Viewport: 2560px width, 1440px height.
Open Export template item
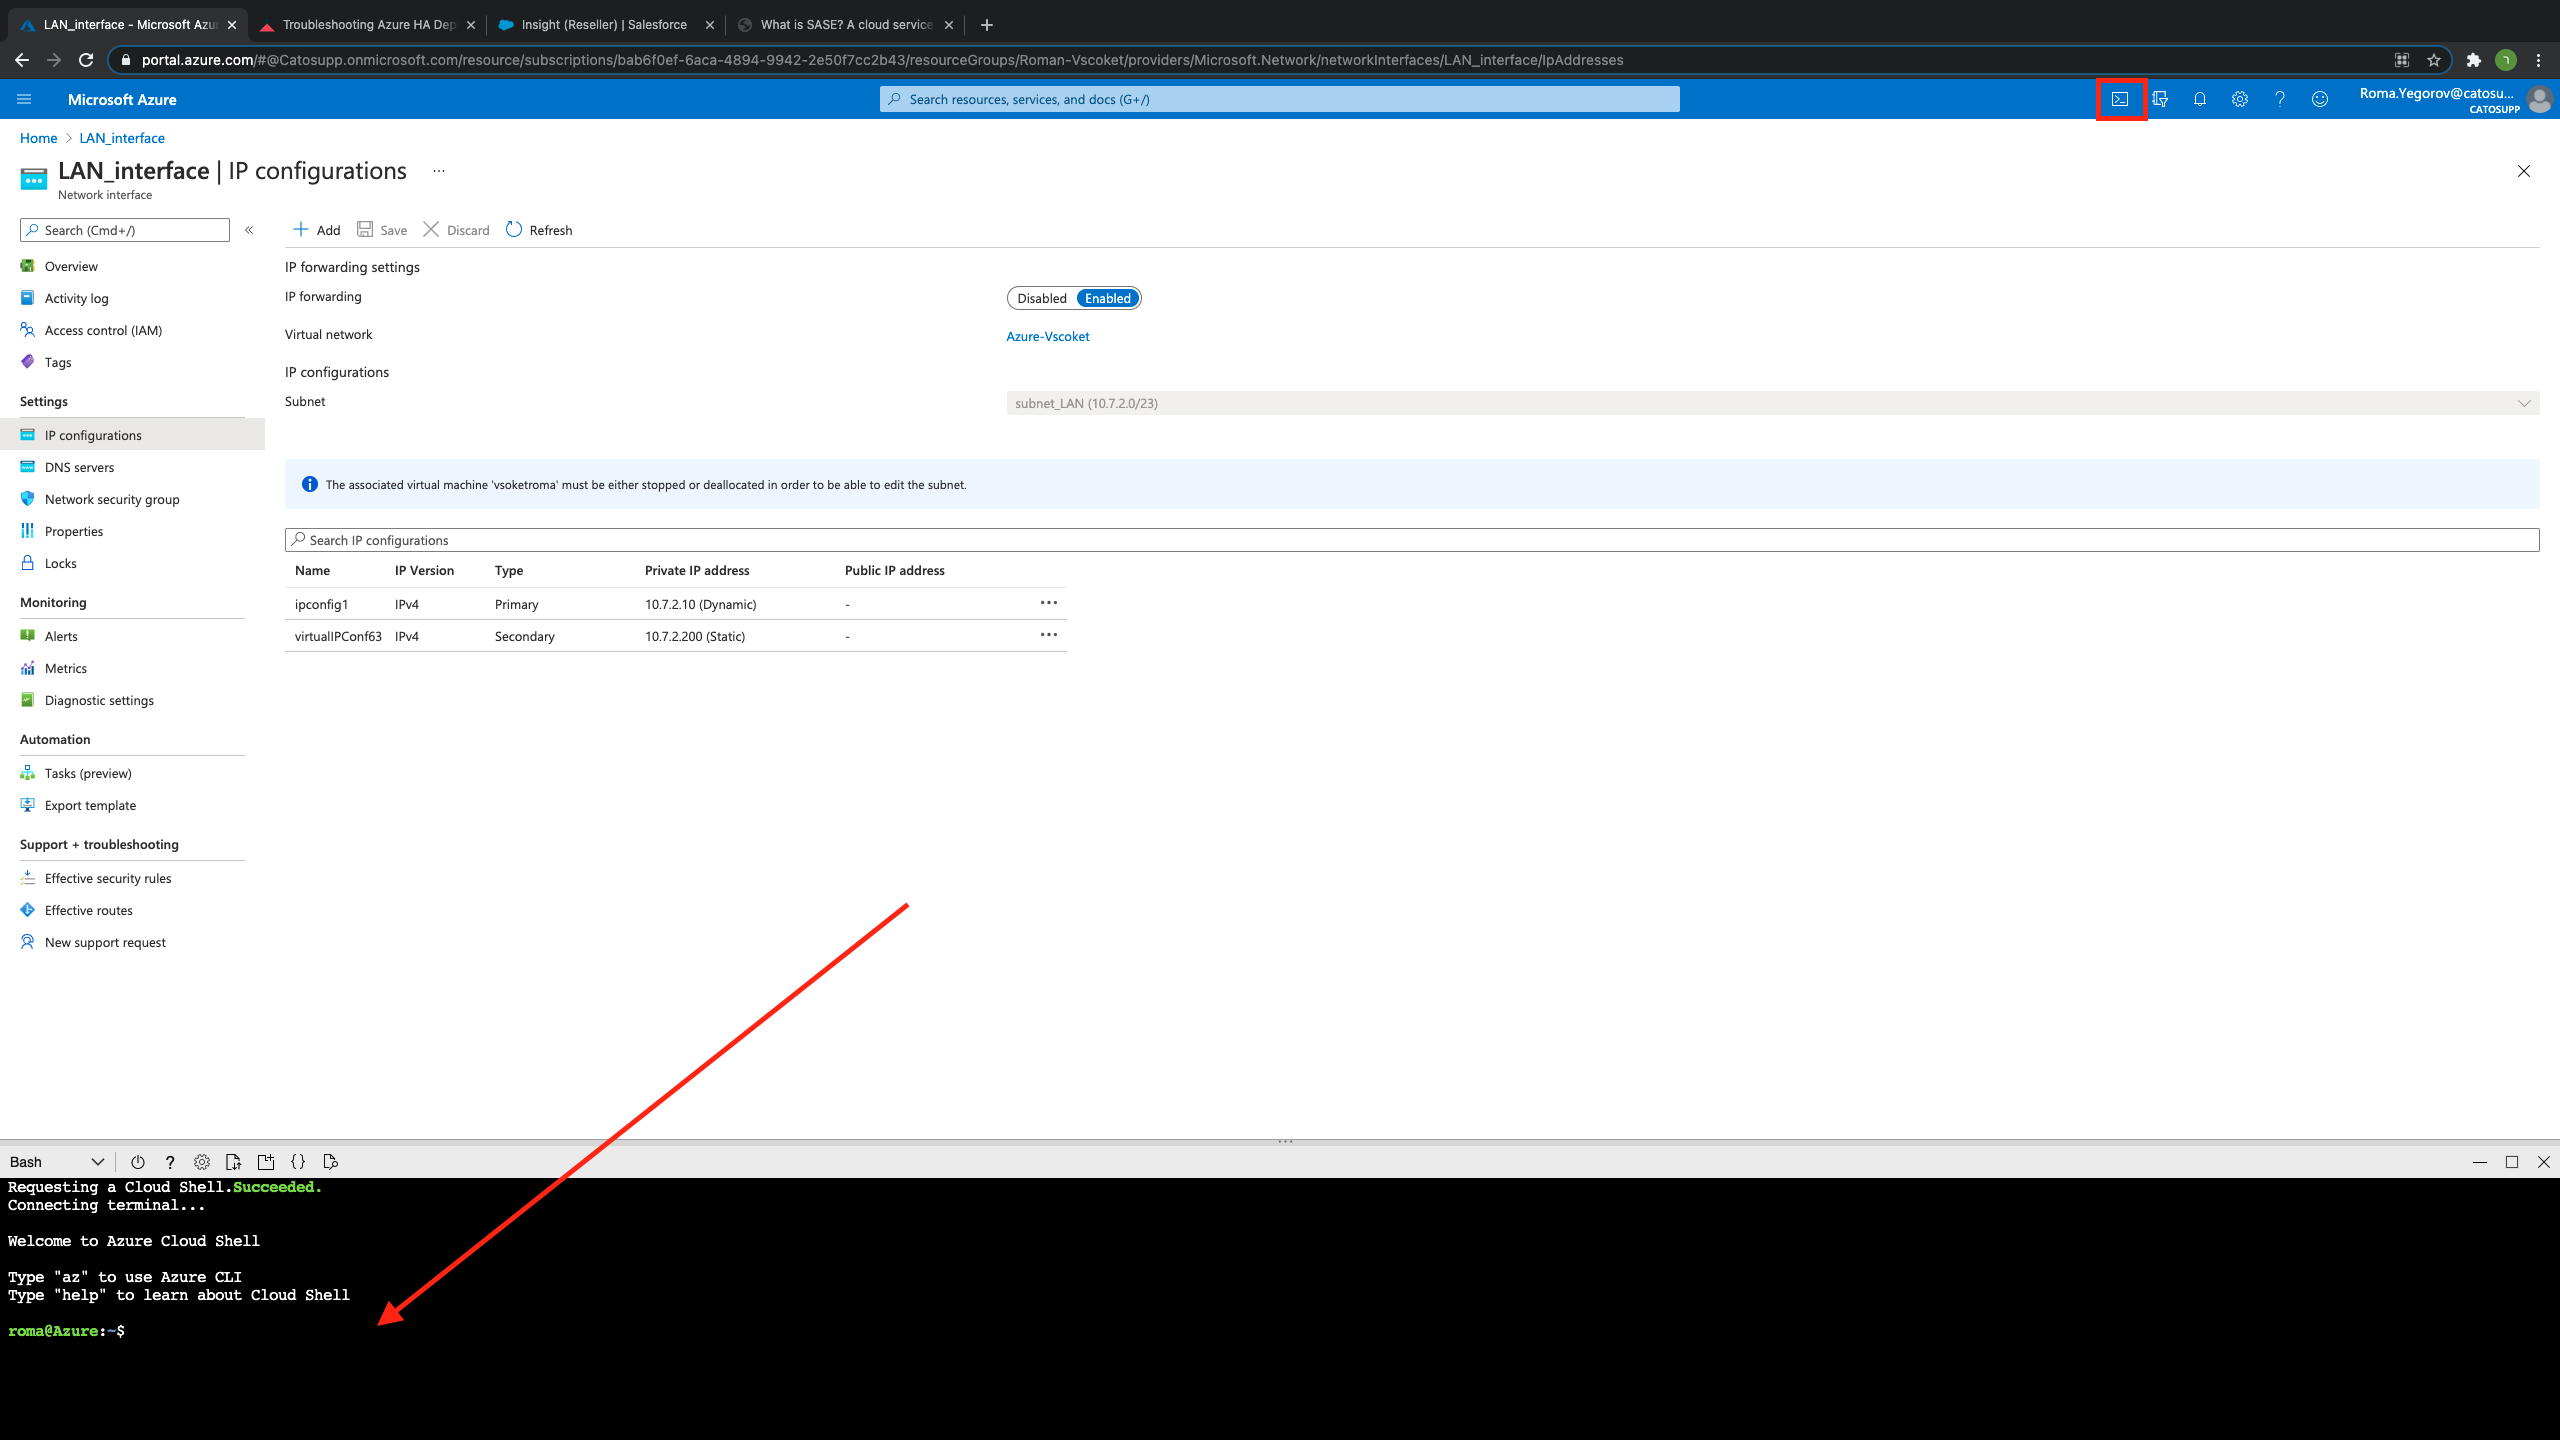[90, 805]
